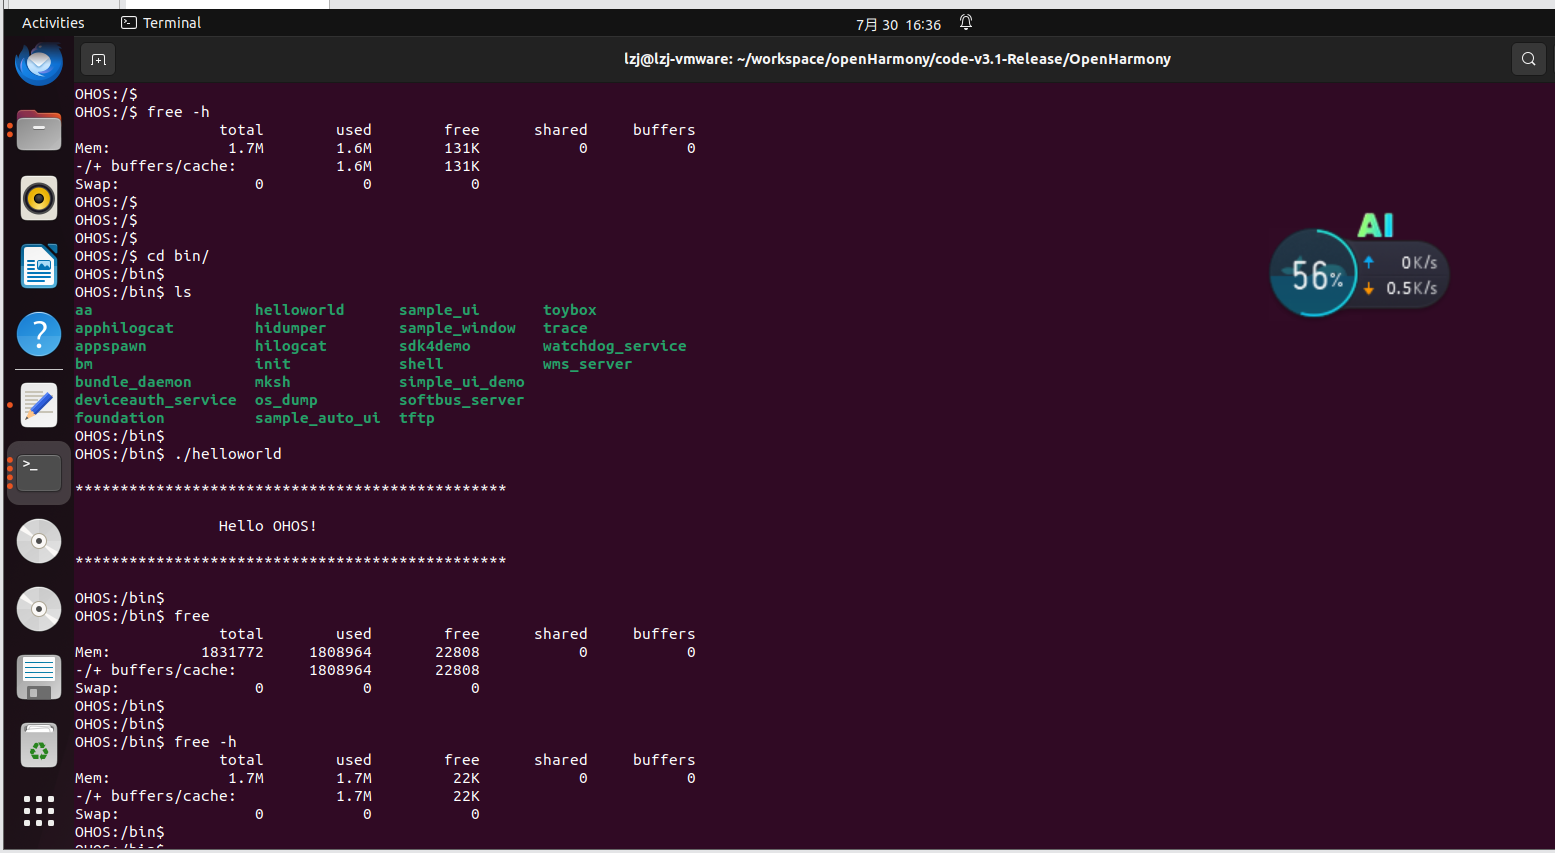Click 'softbus_server' in the listing

pyautogui.click(x=461, y=400)
